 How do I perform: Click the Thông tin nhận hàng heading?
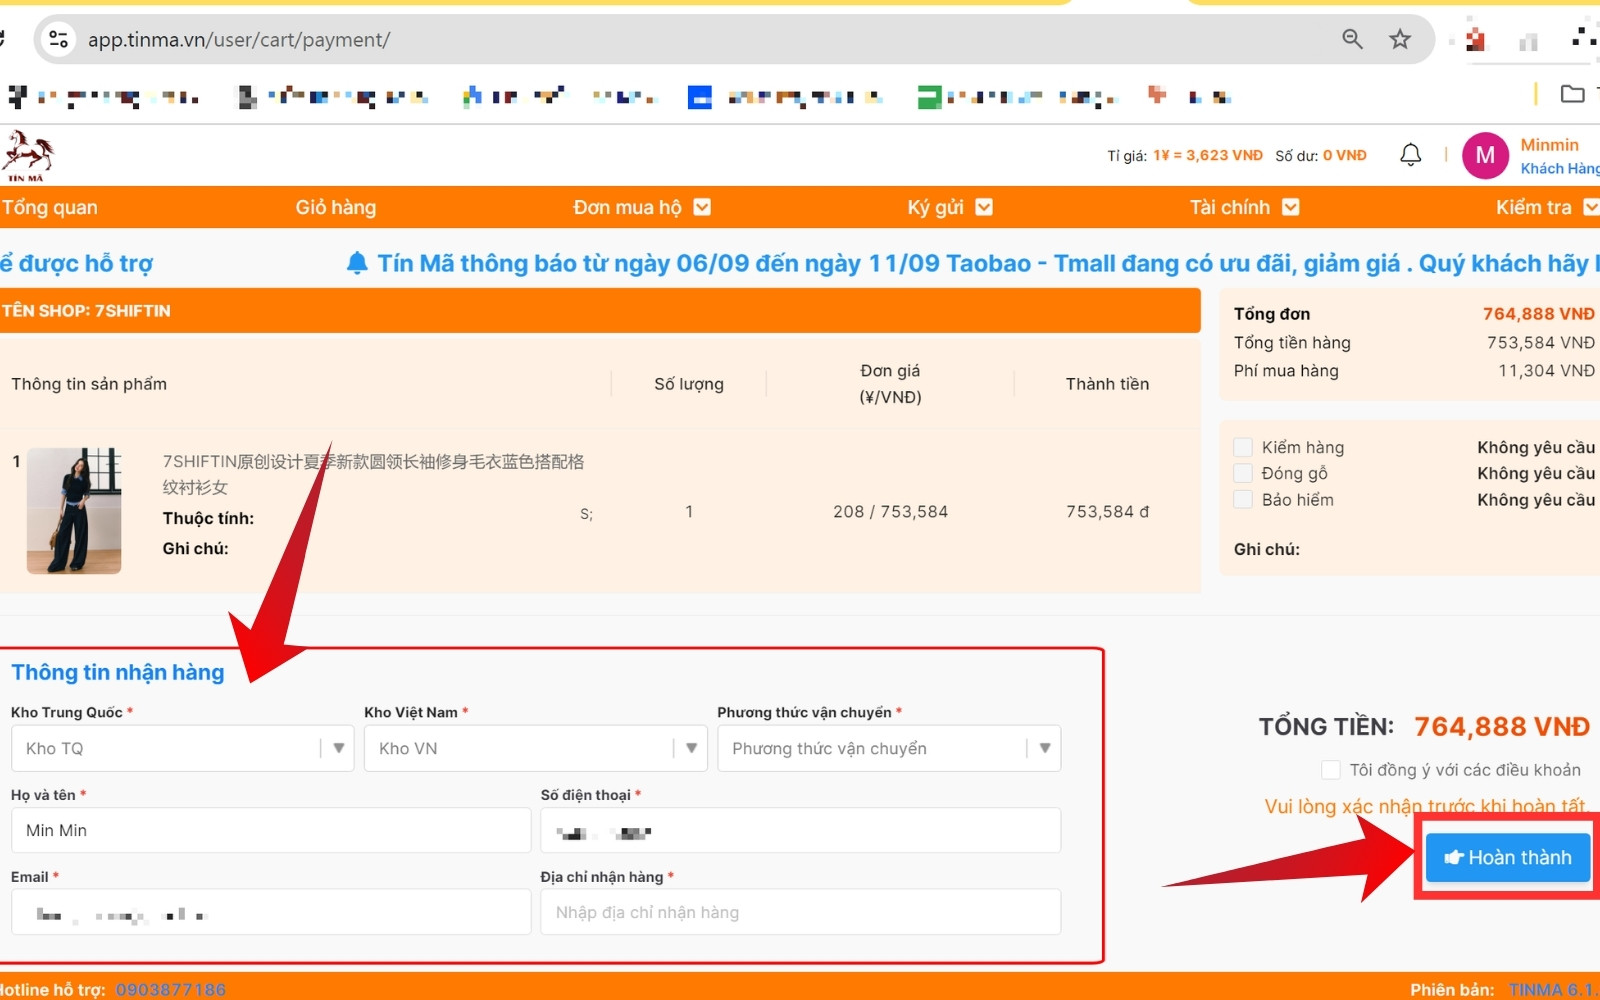pyautogui.click(x=118, y=672)
